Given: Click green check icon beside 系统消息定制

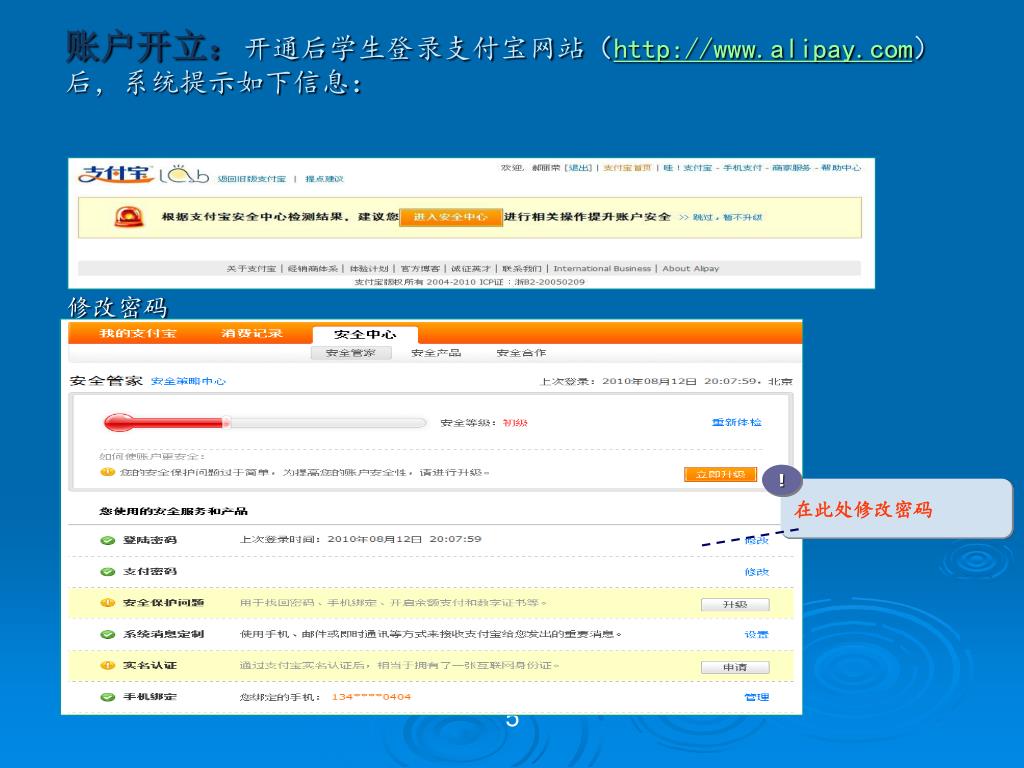Looking at the screenshot, I should pyautogui.click(x=108, y=634).
